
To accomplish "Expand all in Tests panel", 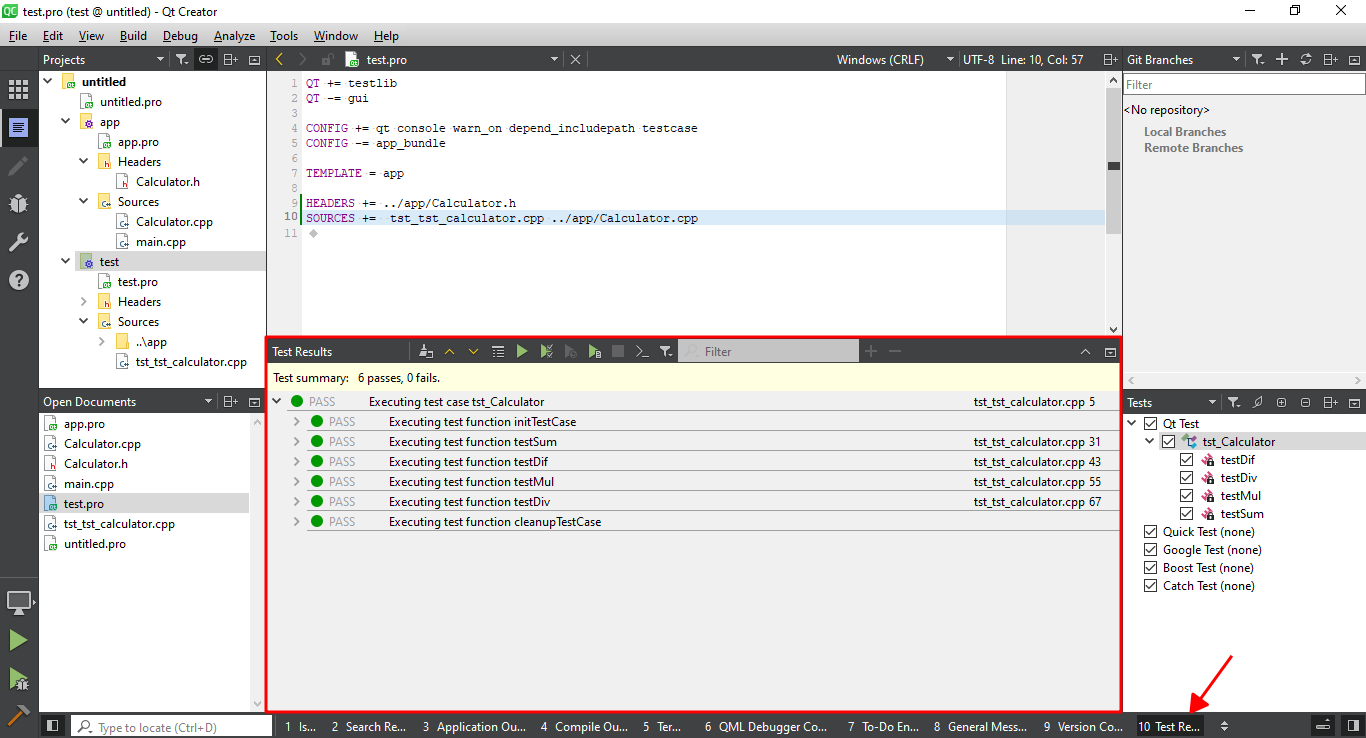I will [x=1282, y=402].
